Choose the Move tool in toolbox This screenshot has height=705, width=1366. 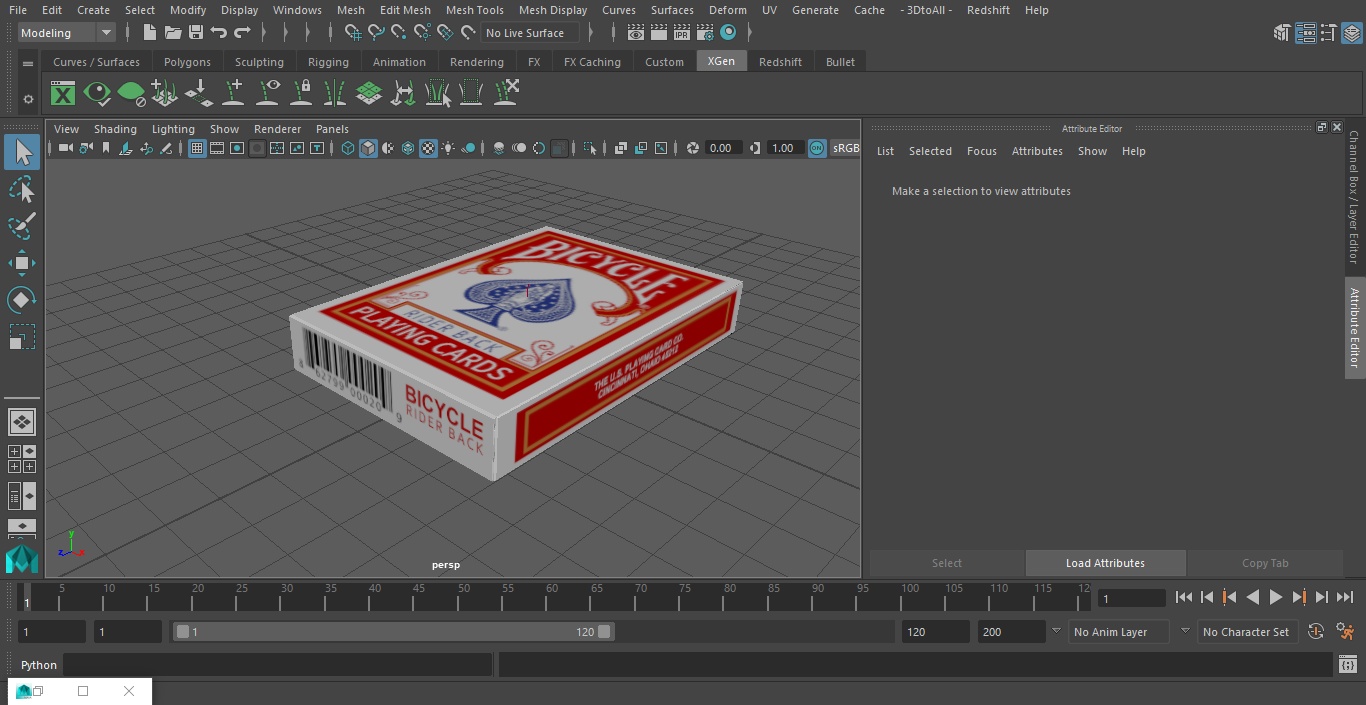pos(22,263)
